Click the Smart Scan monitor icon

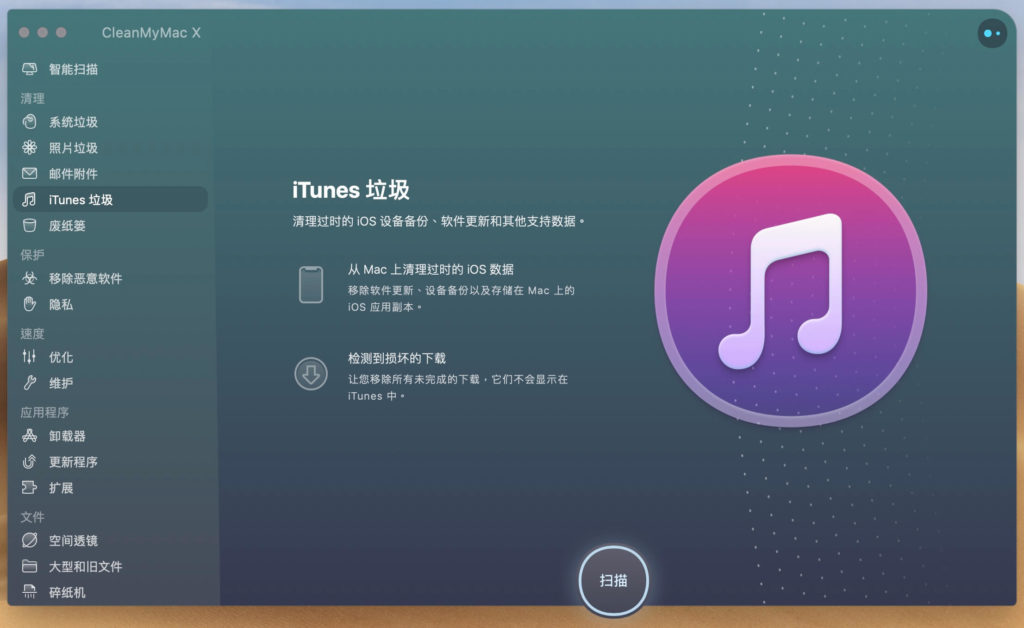click(29, 69)
